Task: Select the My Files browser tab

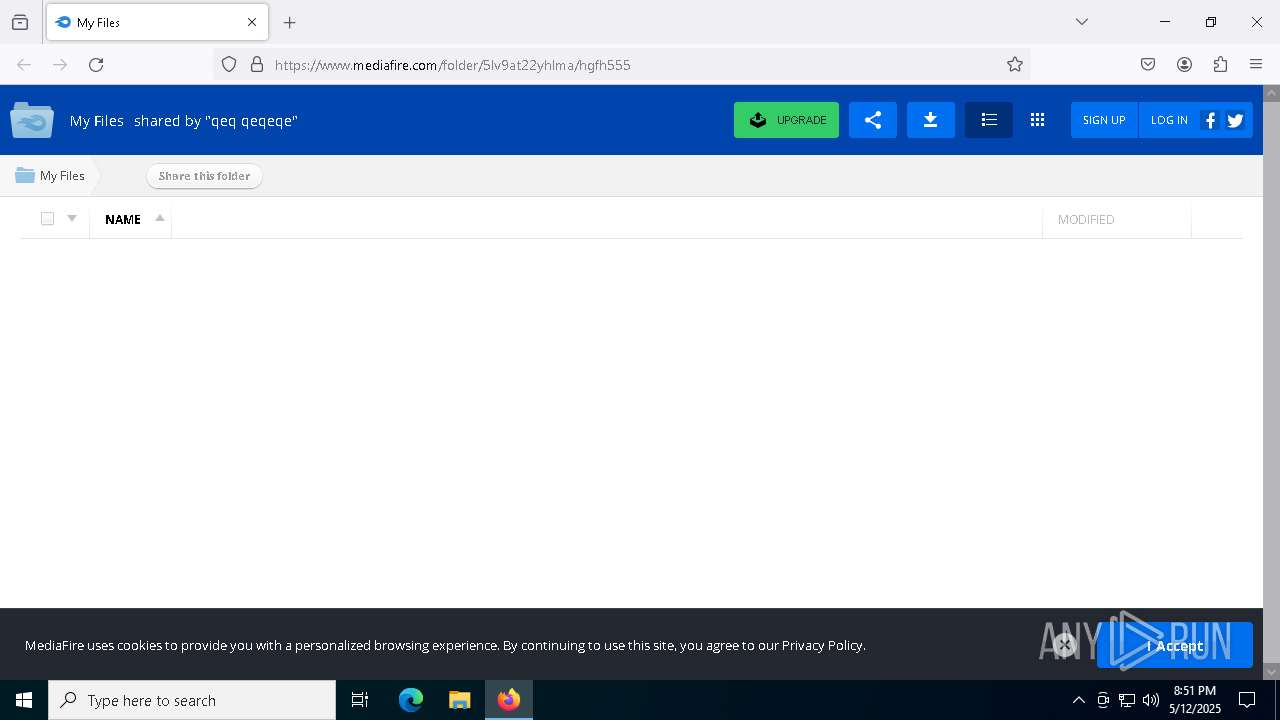Action: [x=157, y=22]
